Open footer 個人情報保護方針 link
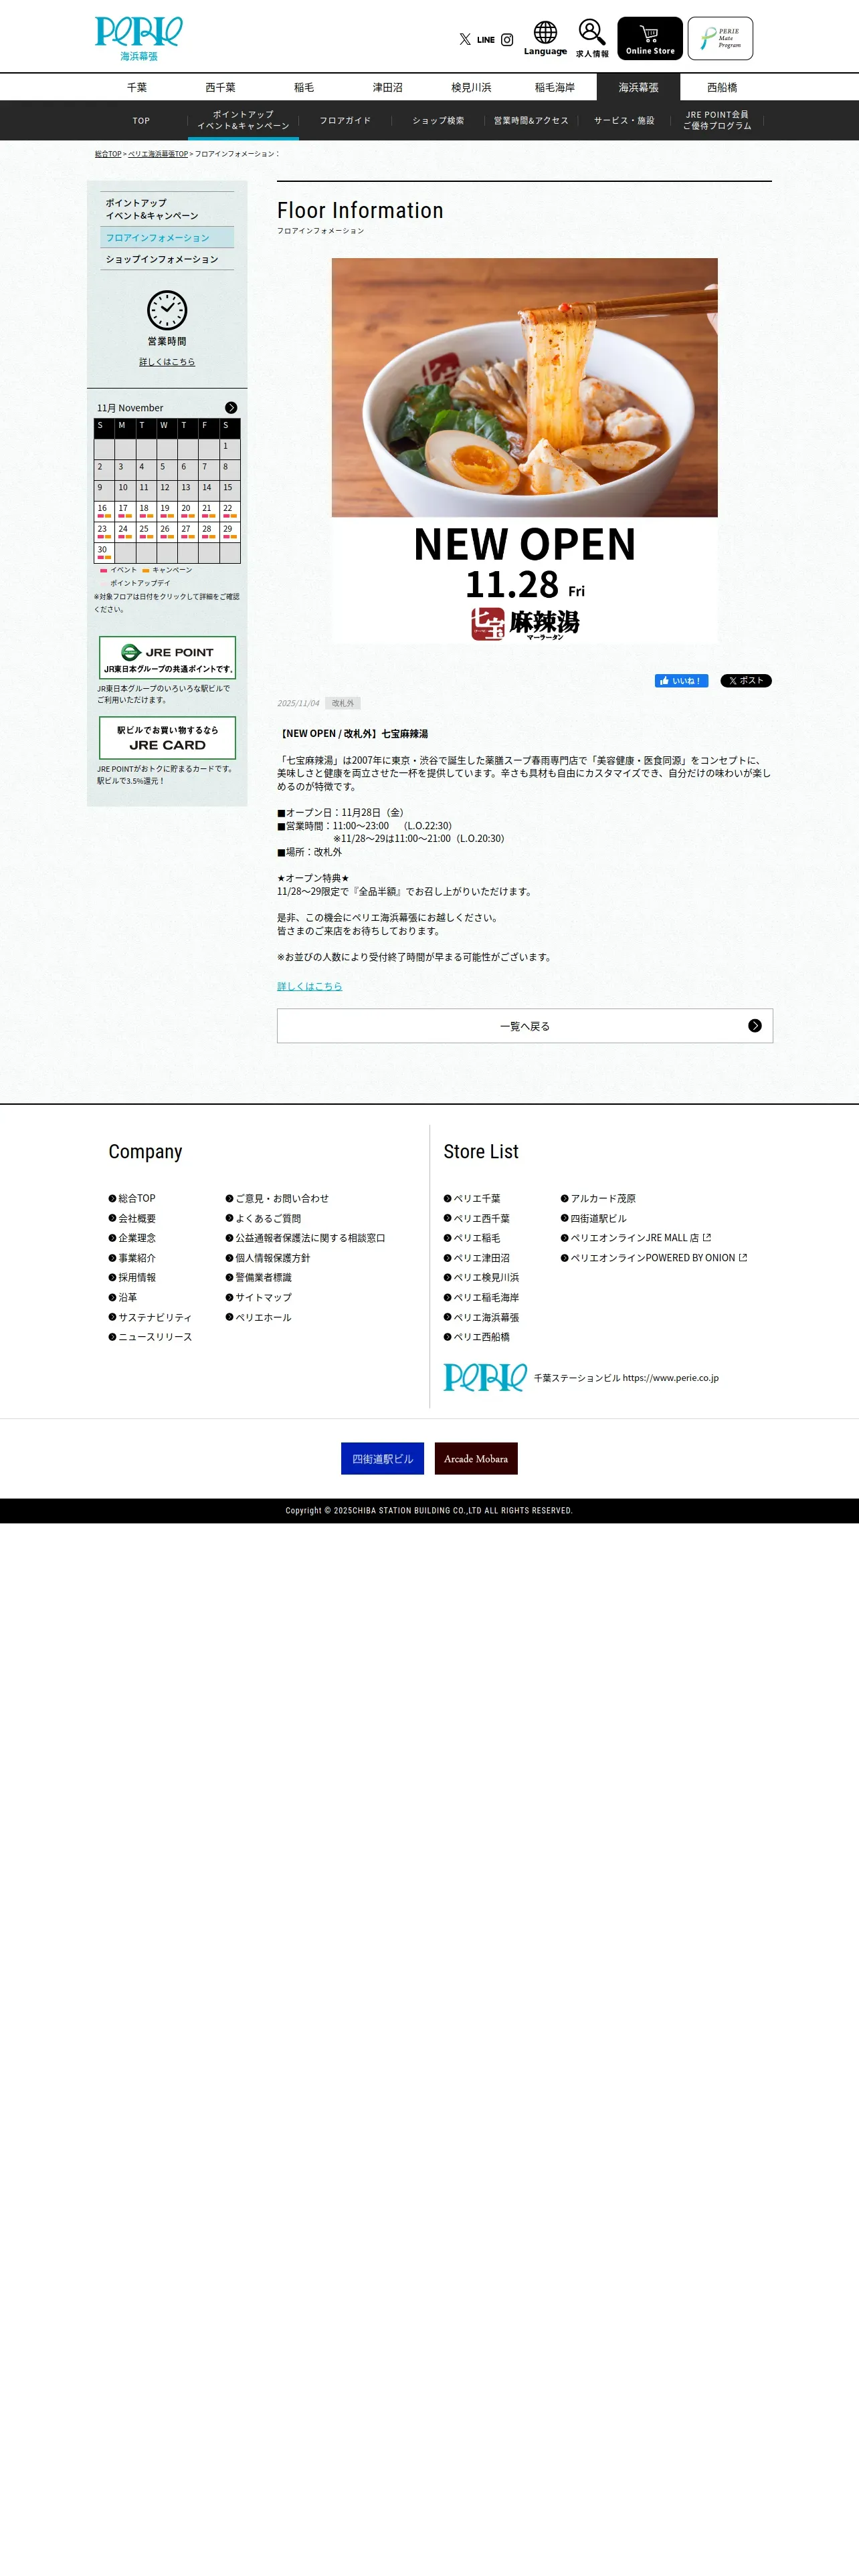This screenshot has height=2576, width=859. click(x=268, y=1258)
